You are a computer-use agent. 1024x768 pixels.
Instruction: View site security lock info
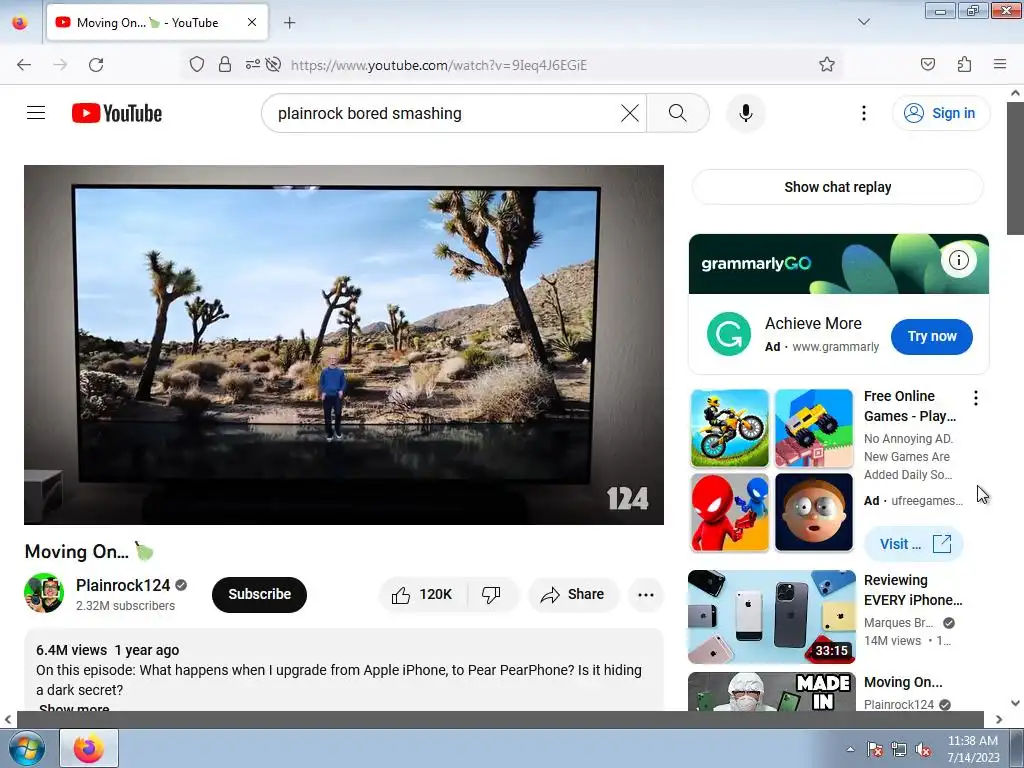tap(225, 65)
